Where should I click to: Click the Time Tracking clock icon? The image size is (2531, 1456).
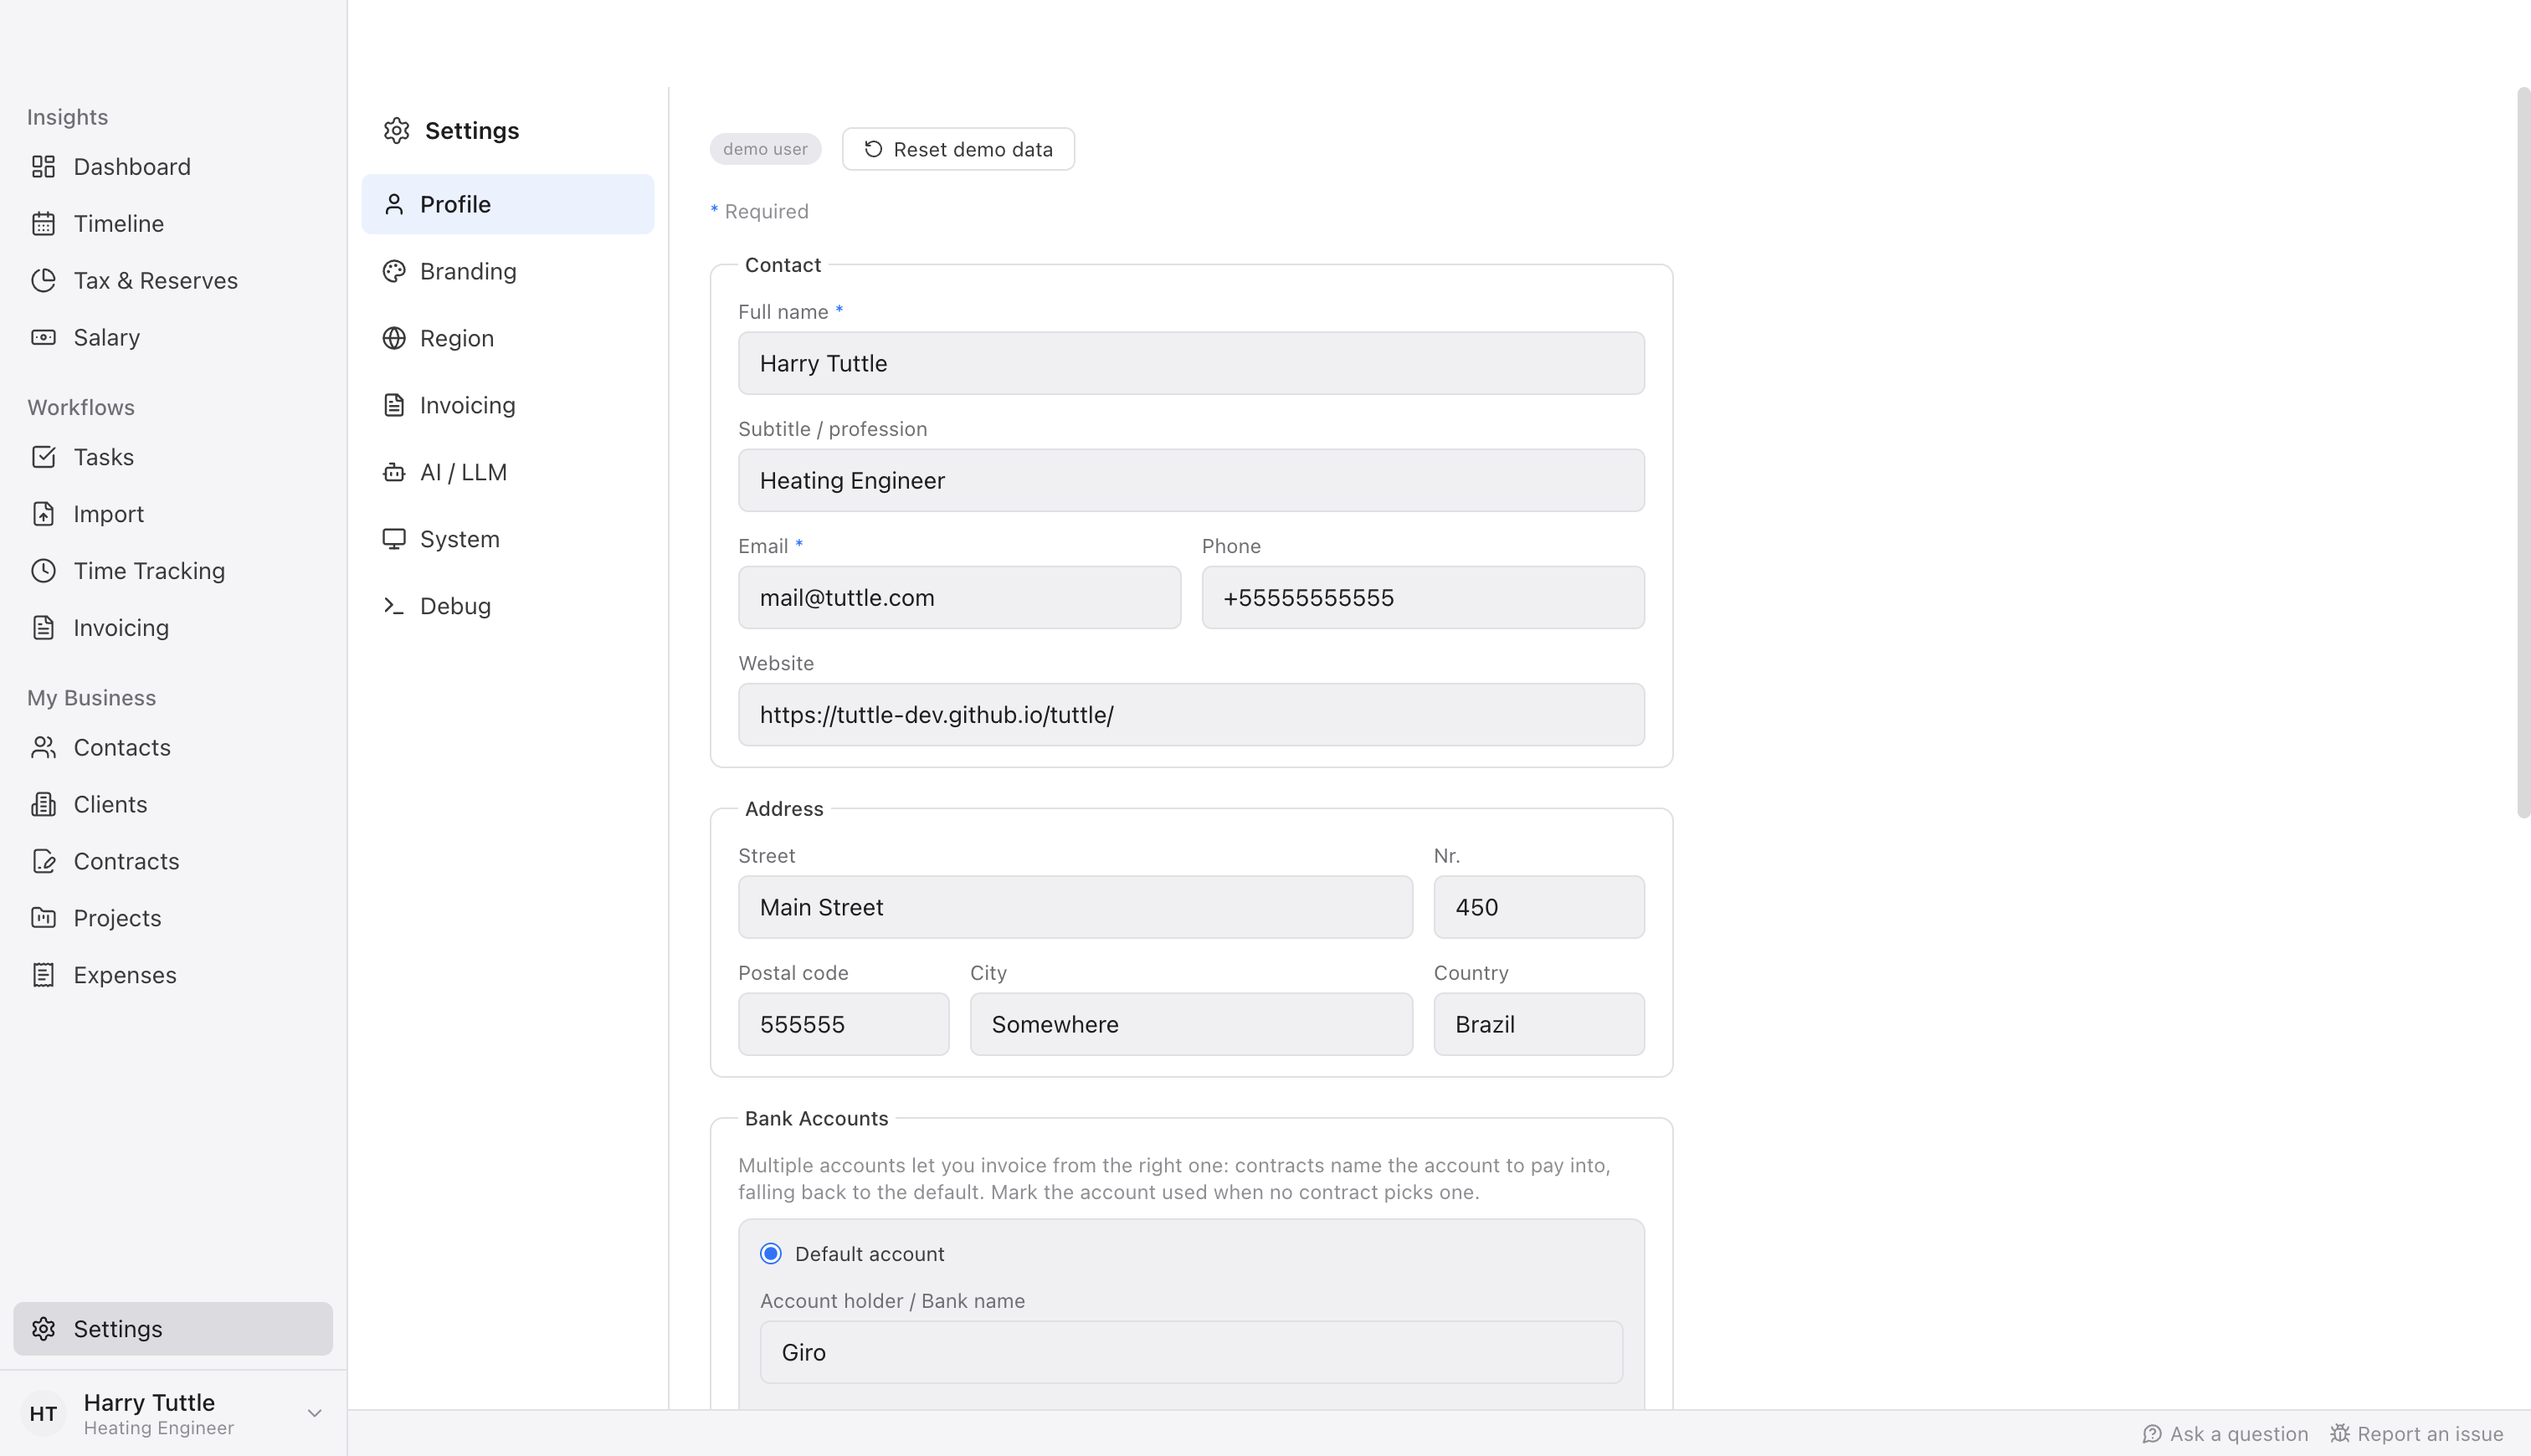point(43,571)
